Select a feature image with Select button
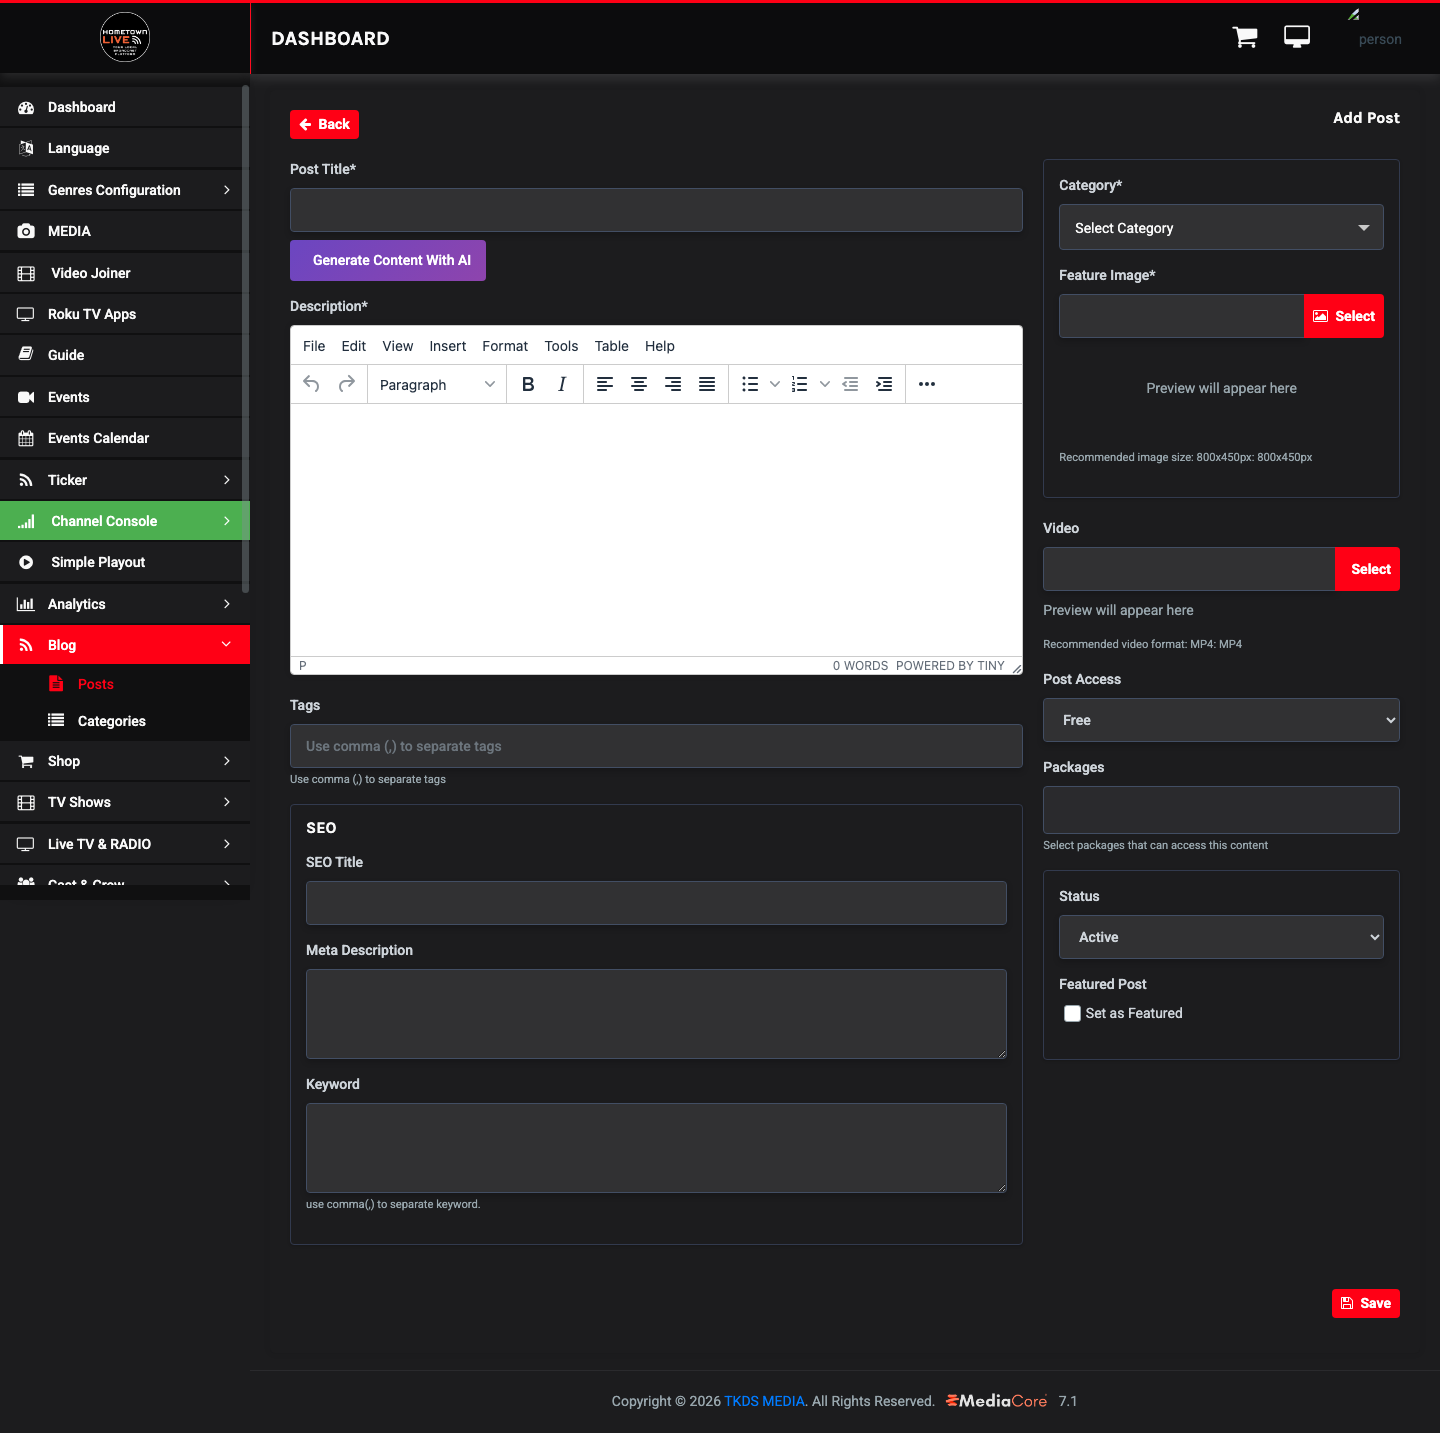1440x1433 pixels. click(x=1344, y=316)
